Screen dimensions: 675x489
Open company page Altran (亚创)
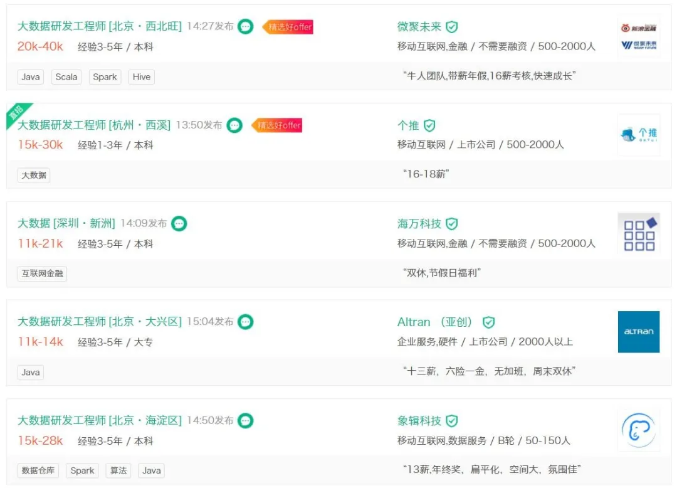point(435,322)
